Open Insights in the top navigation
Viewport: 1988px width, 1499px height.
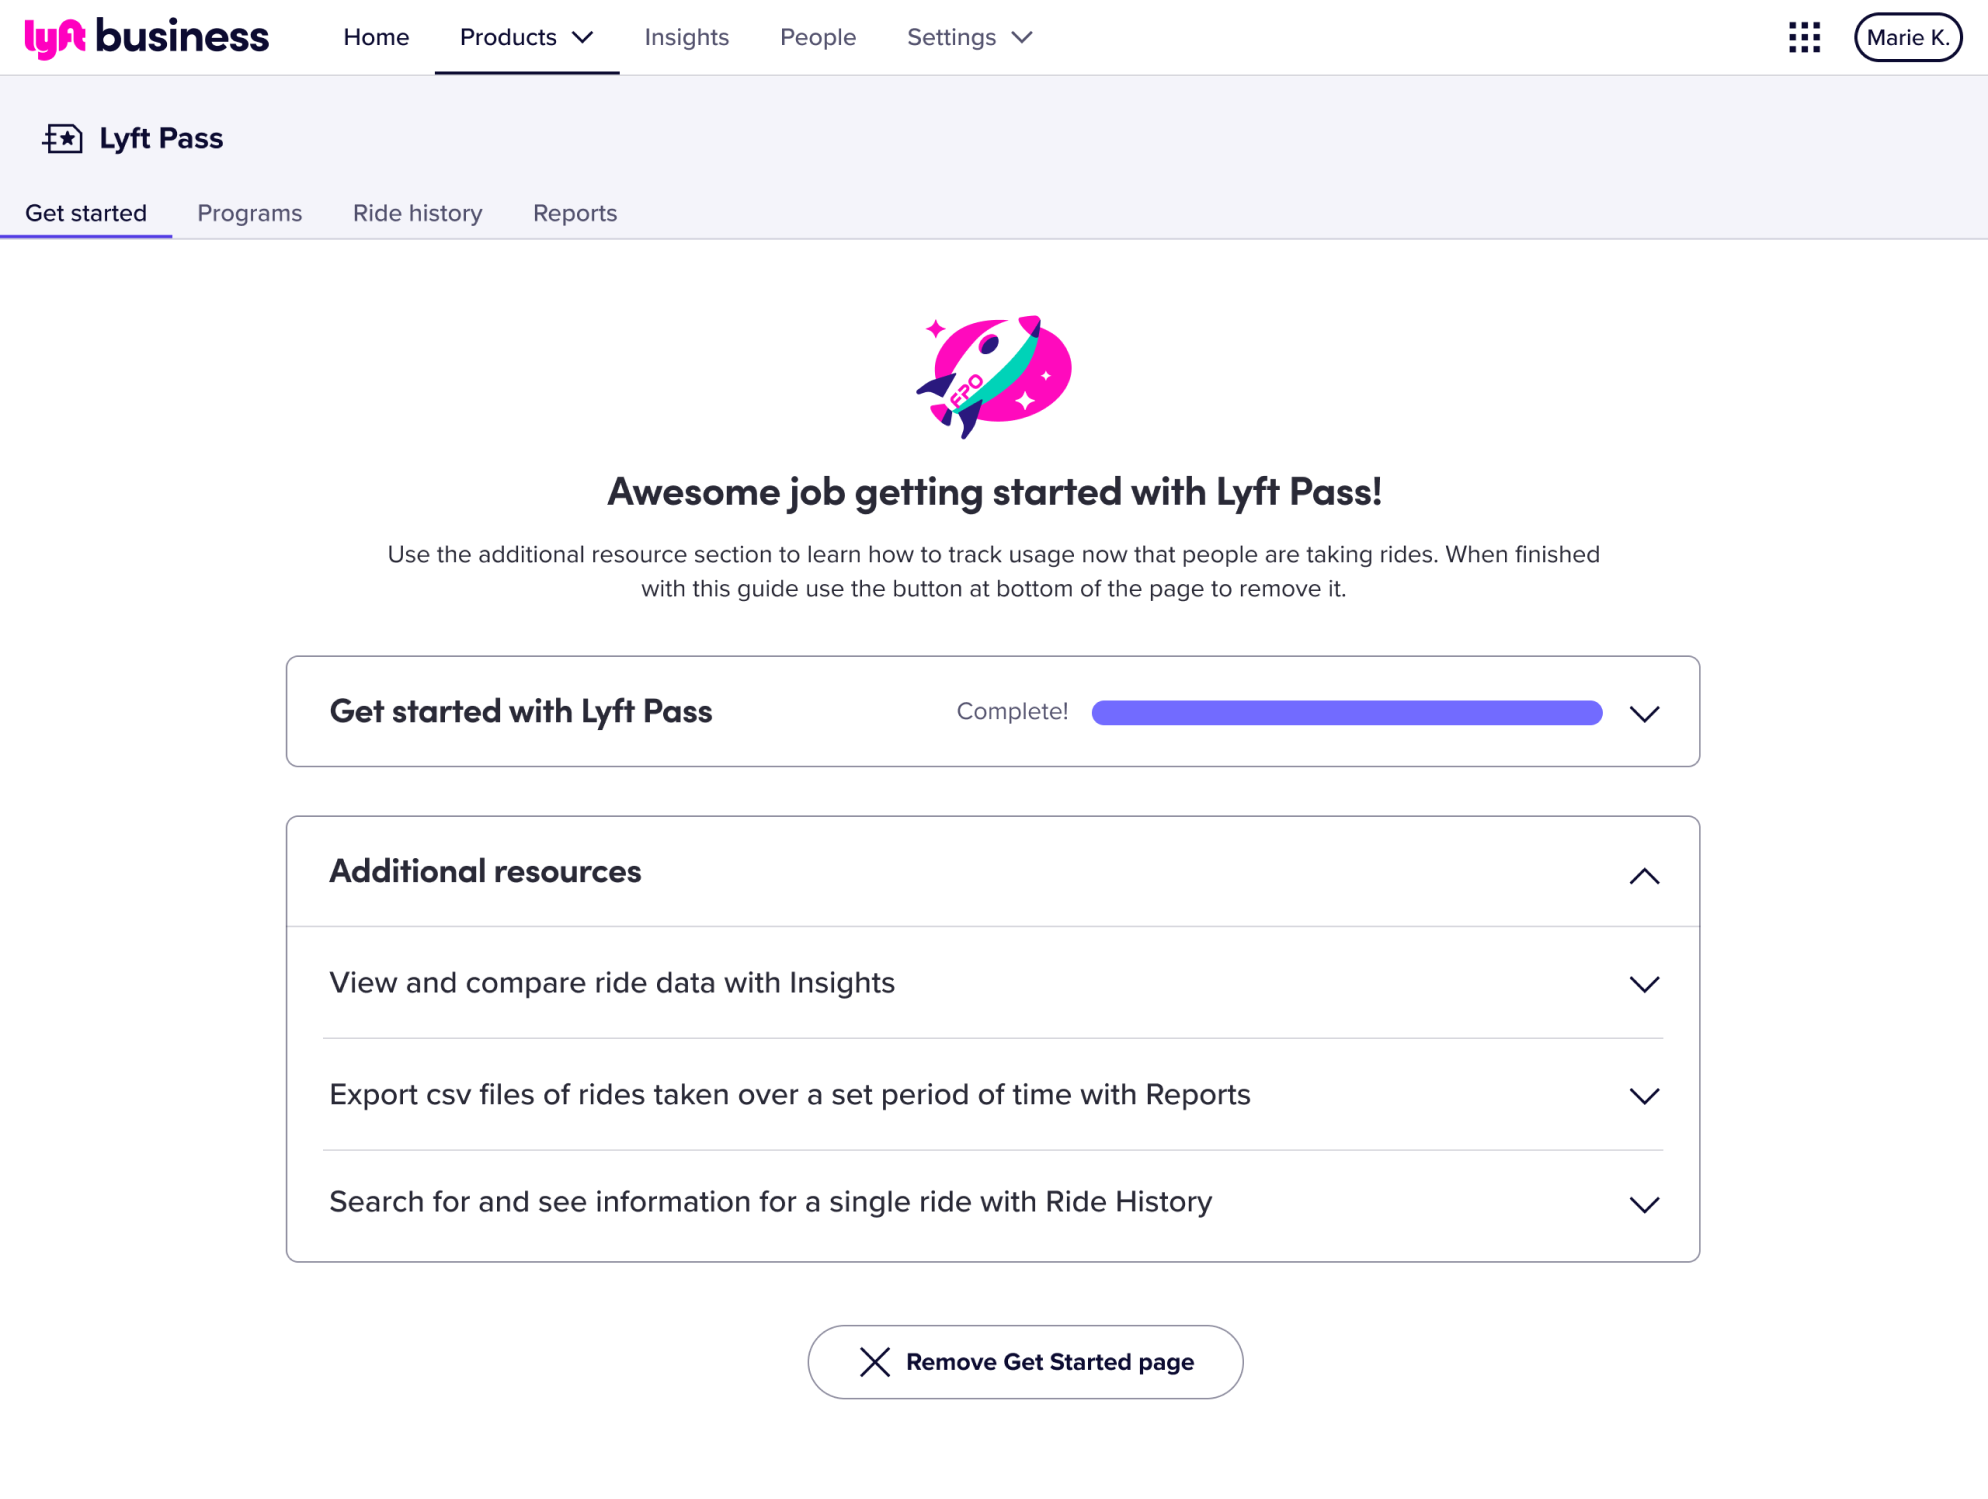click(686, 38)
